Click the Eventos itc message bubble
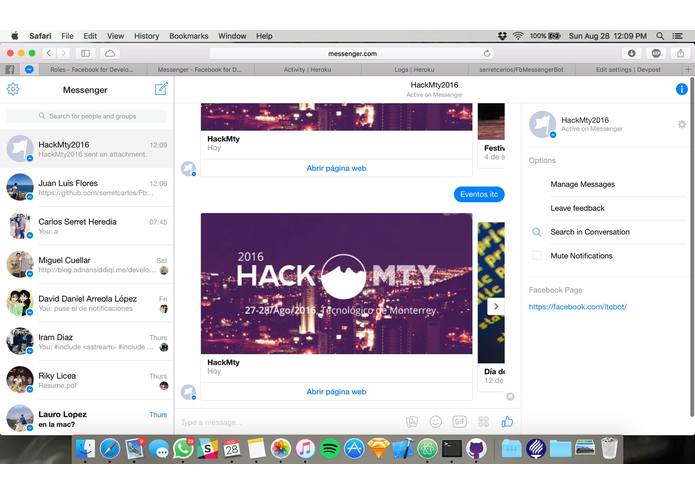Screen dimensions: 695x494 pos(479,194)
